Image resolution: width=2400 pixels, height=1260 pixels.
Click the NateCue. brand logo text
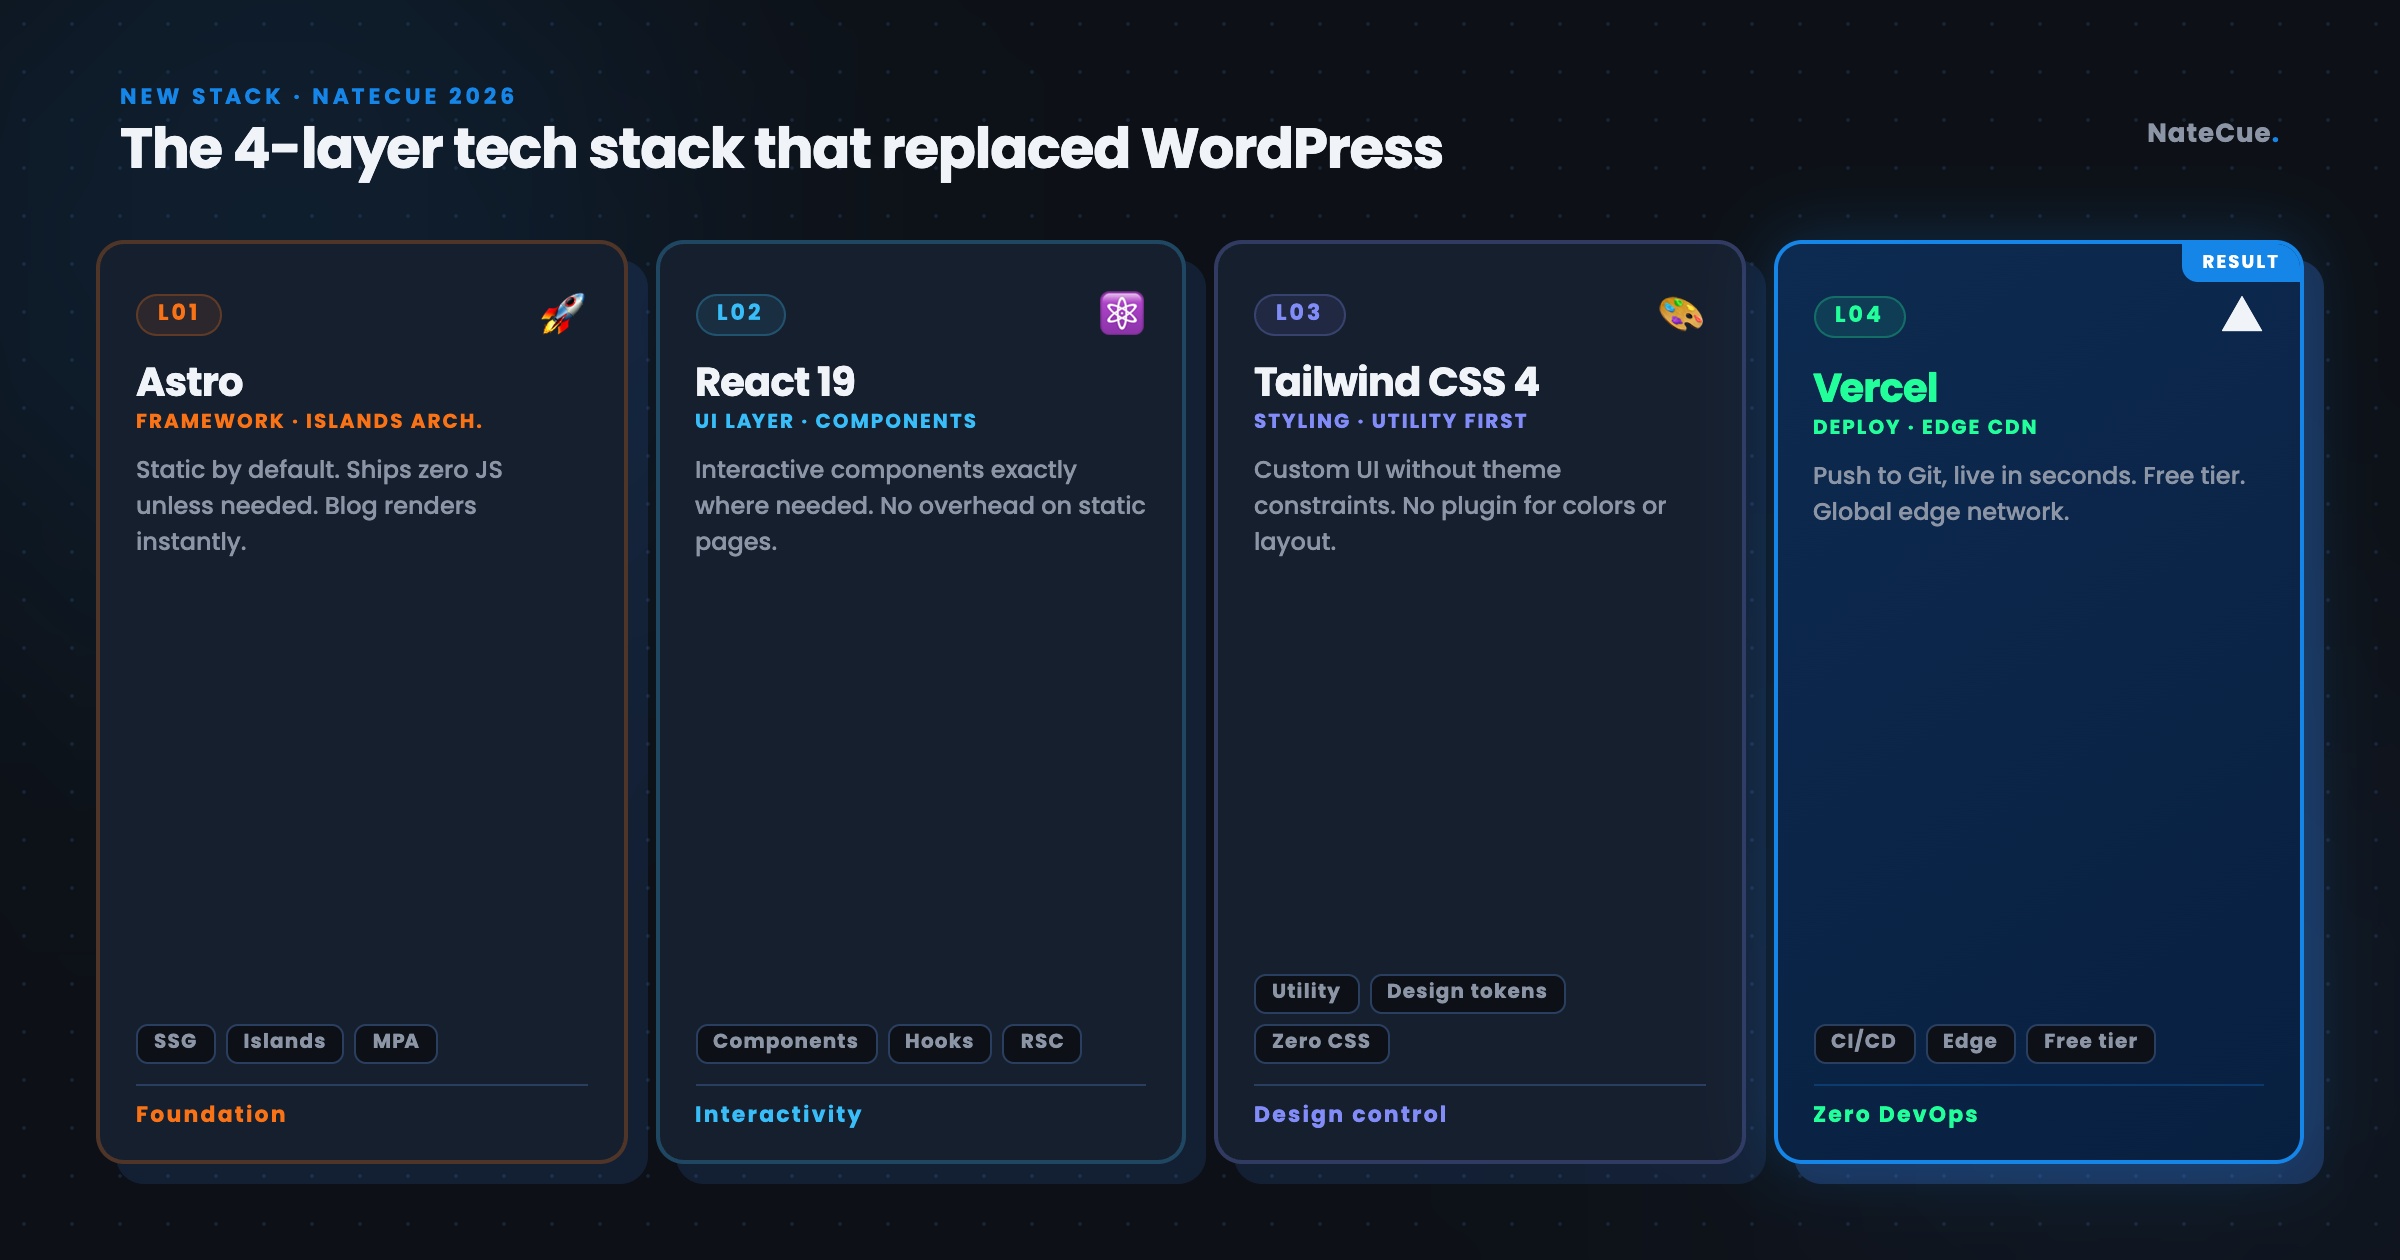(x=2213, y=133)
